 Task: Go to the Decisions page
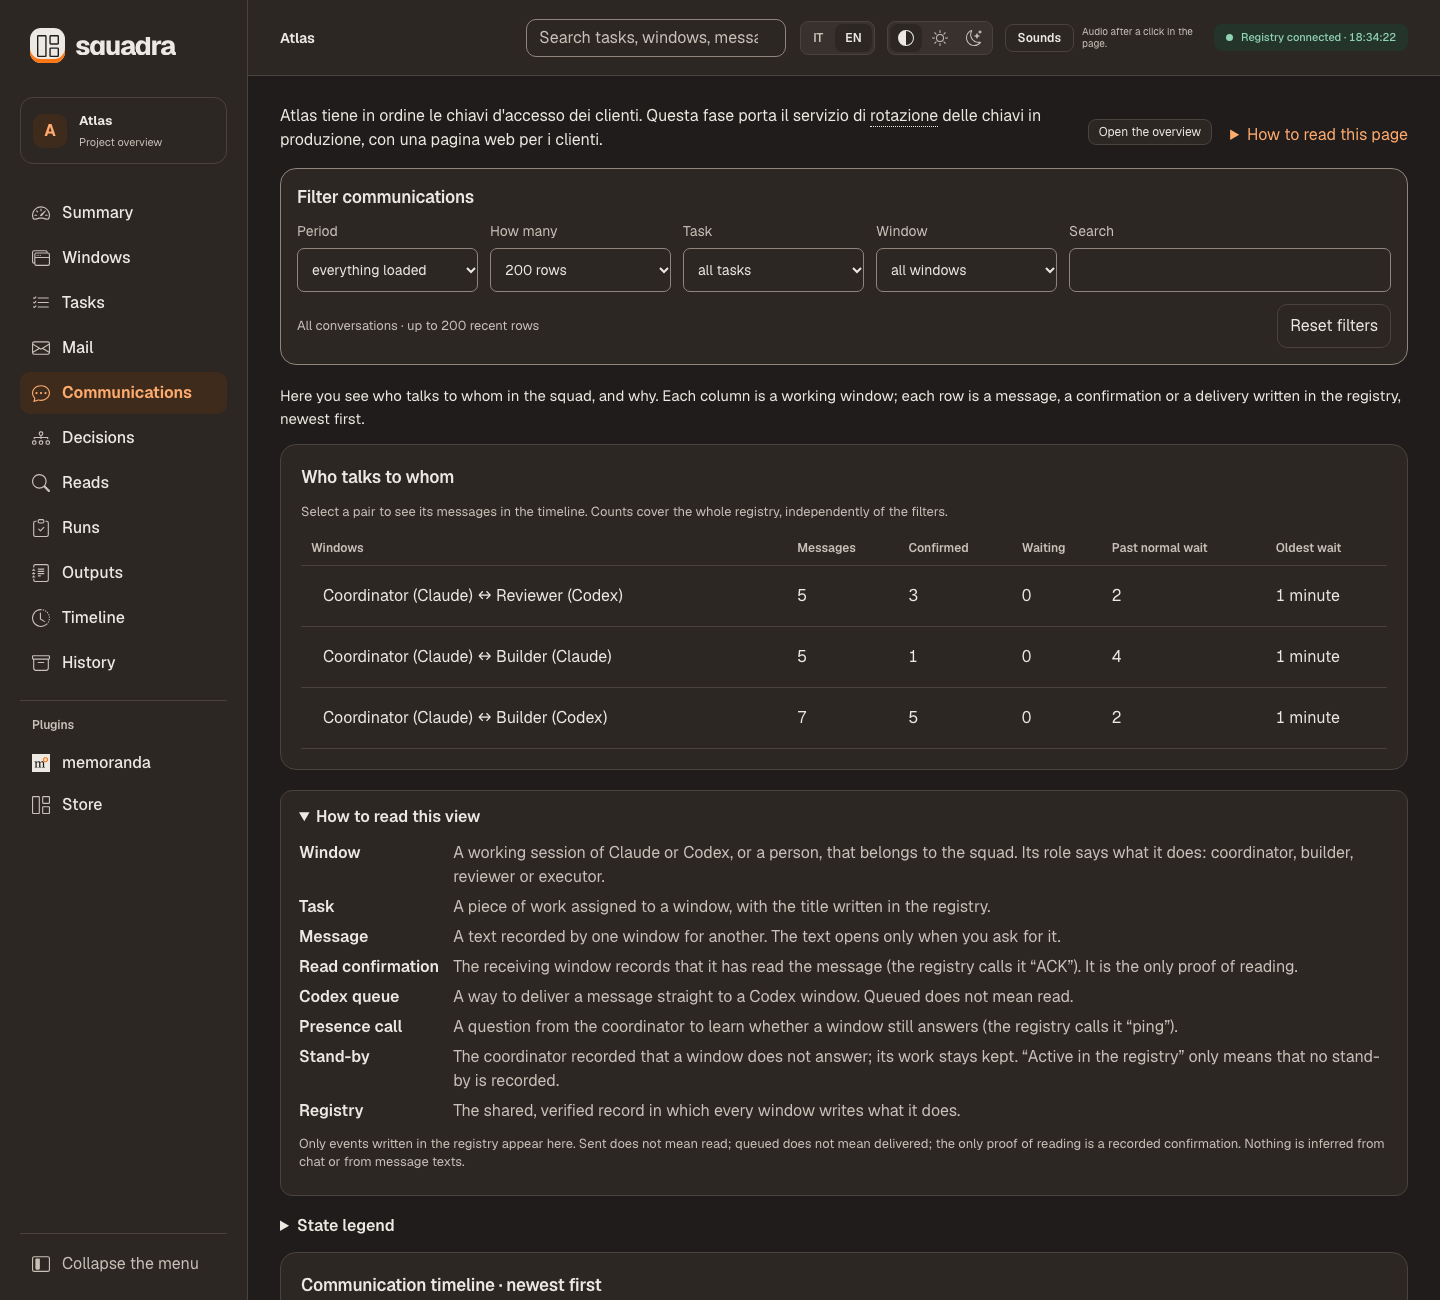click(123, 438)
